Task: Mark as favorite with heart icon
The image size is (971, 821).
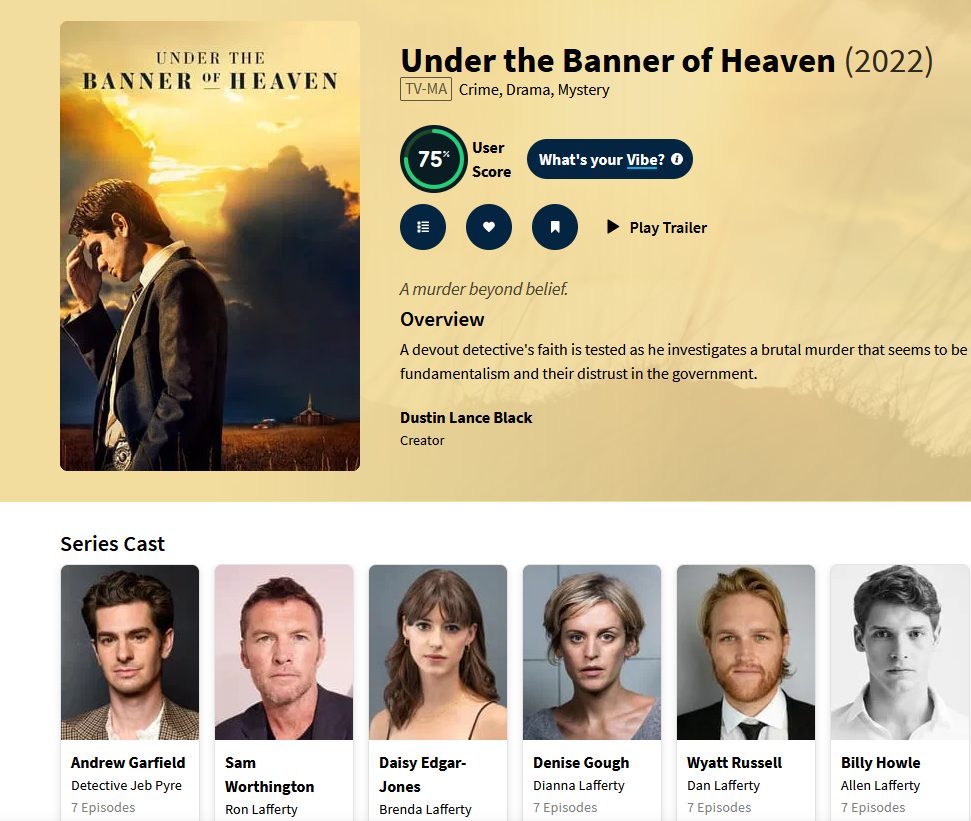Action: [x=489, y=227]
